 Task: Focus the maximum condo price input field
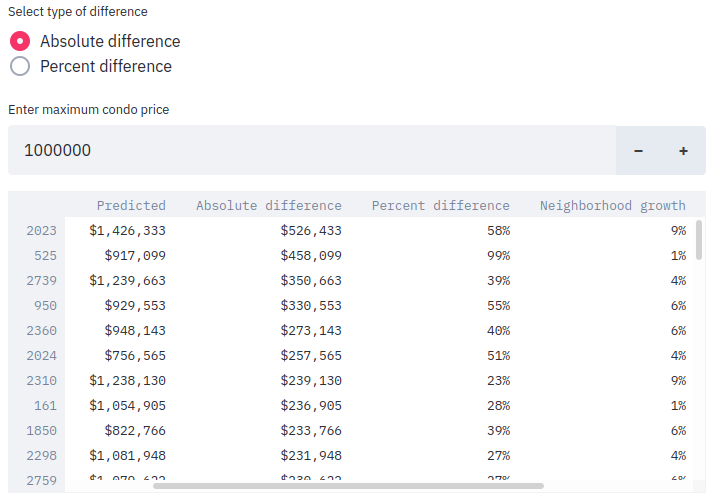(310, 151)
